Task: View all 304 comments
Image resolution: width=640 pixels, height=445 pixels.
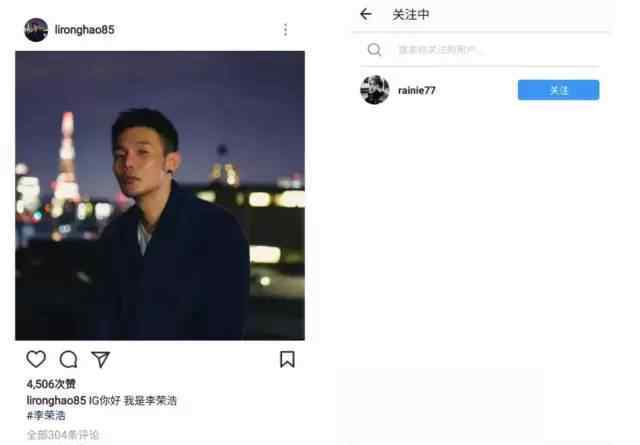Action: click(x=63, y=435)
